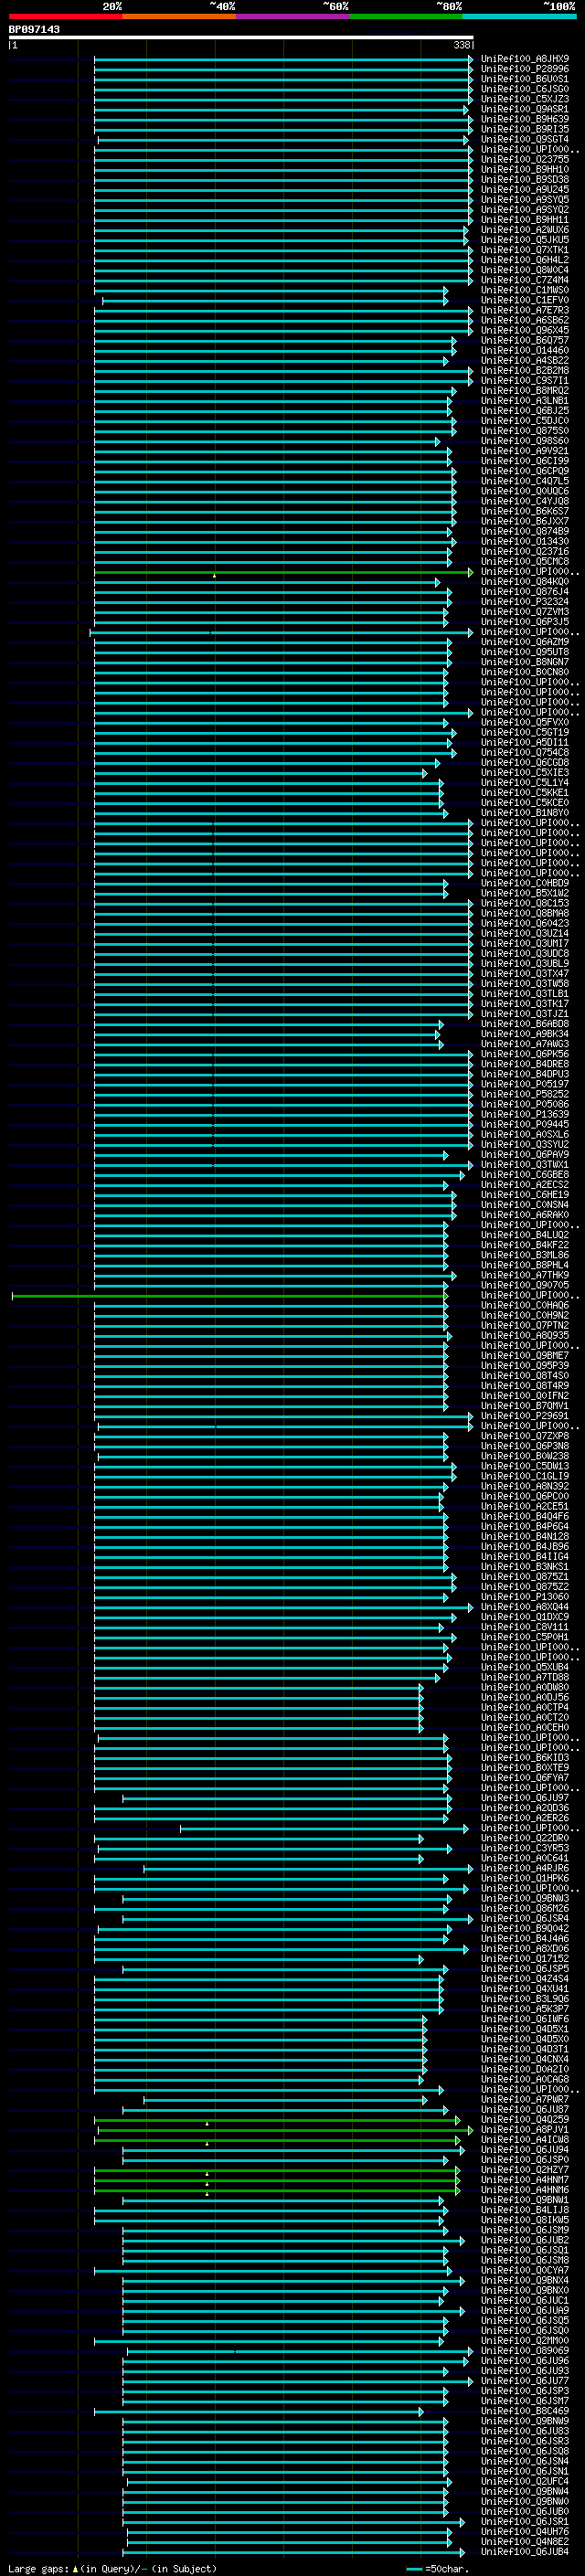This screenshot has width=585, height=2576.
Task: Click hit UniRef100_Q96X45
Action: (525, 331)
